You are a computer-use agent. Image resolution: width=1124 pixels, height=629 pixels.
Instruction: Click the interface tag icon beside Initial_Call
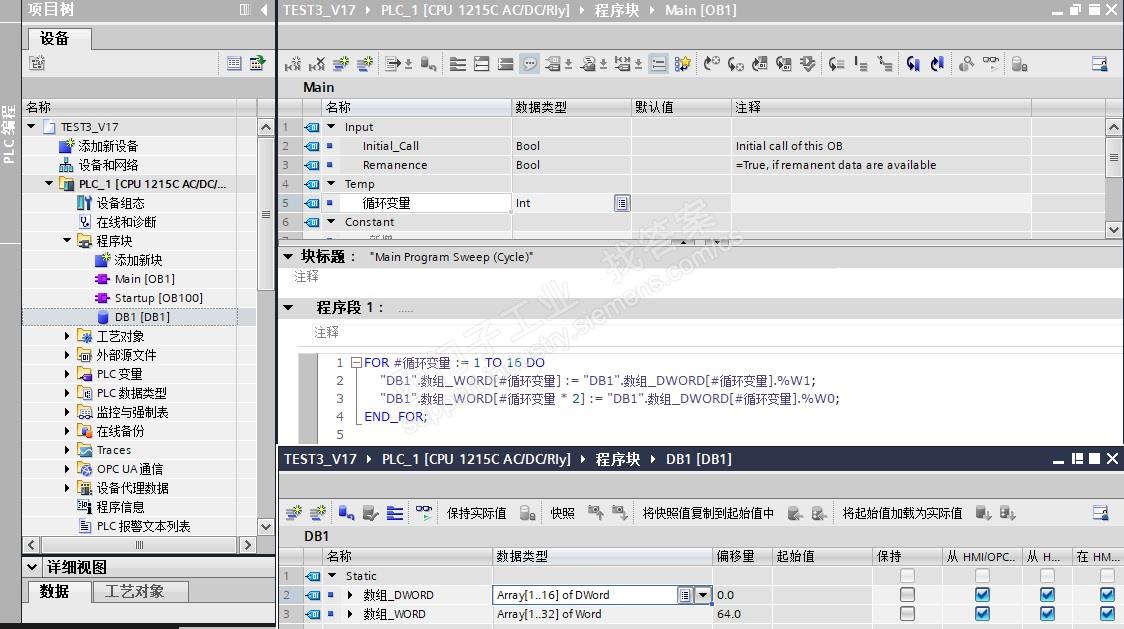312,146
